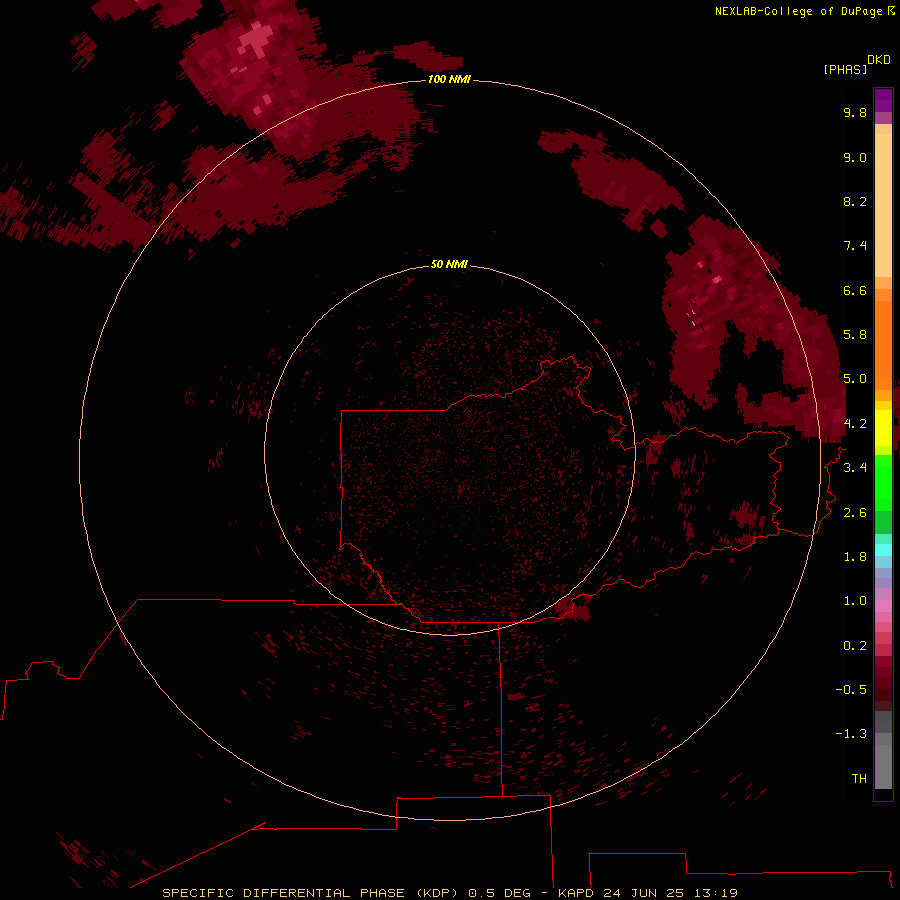Screen dimensions: 900x900
Task: Click the 7.4 scale value
Action: (x=855, y=246)
